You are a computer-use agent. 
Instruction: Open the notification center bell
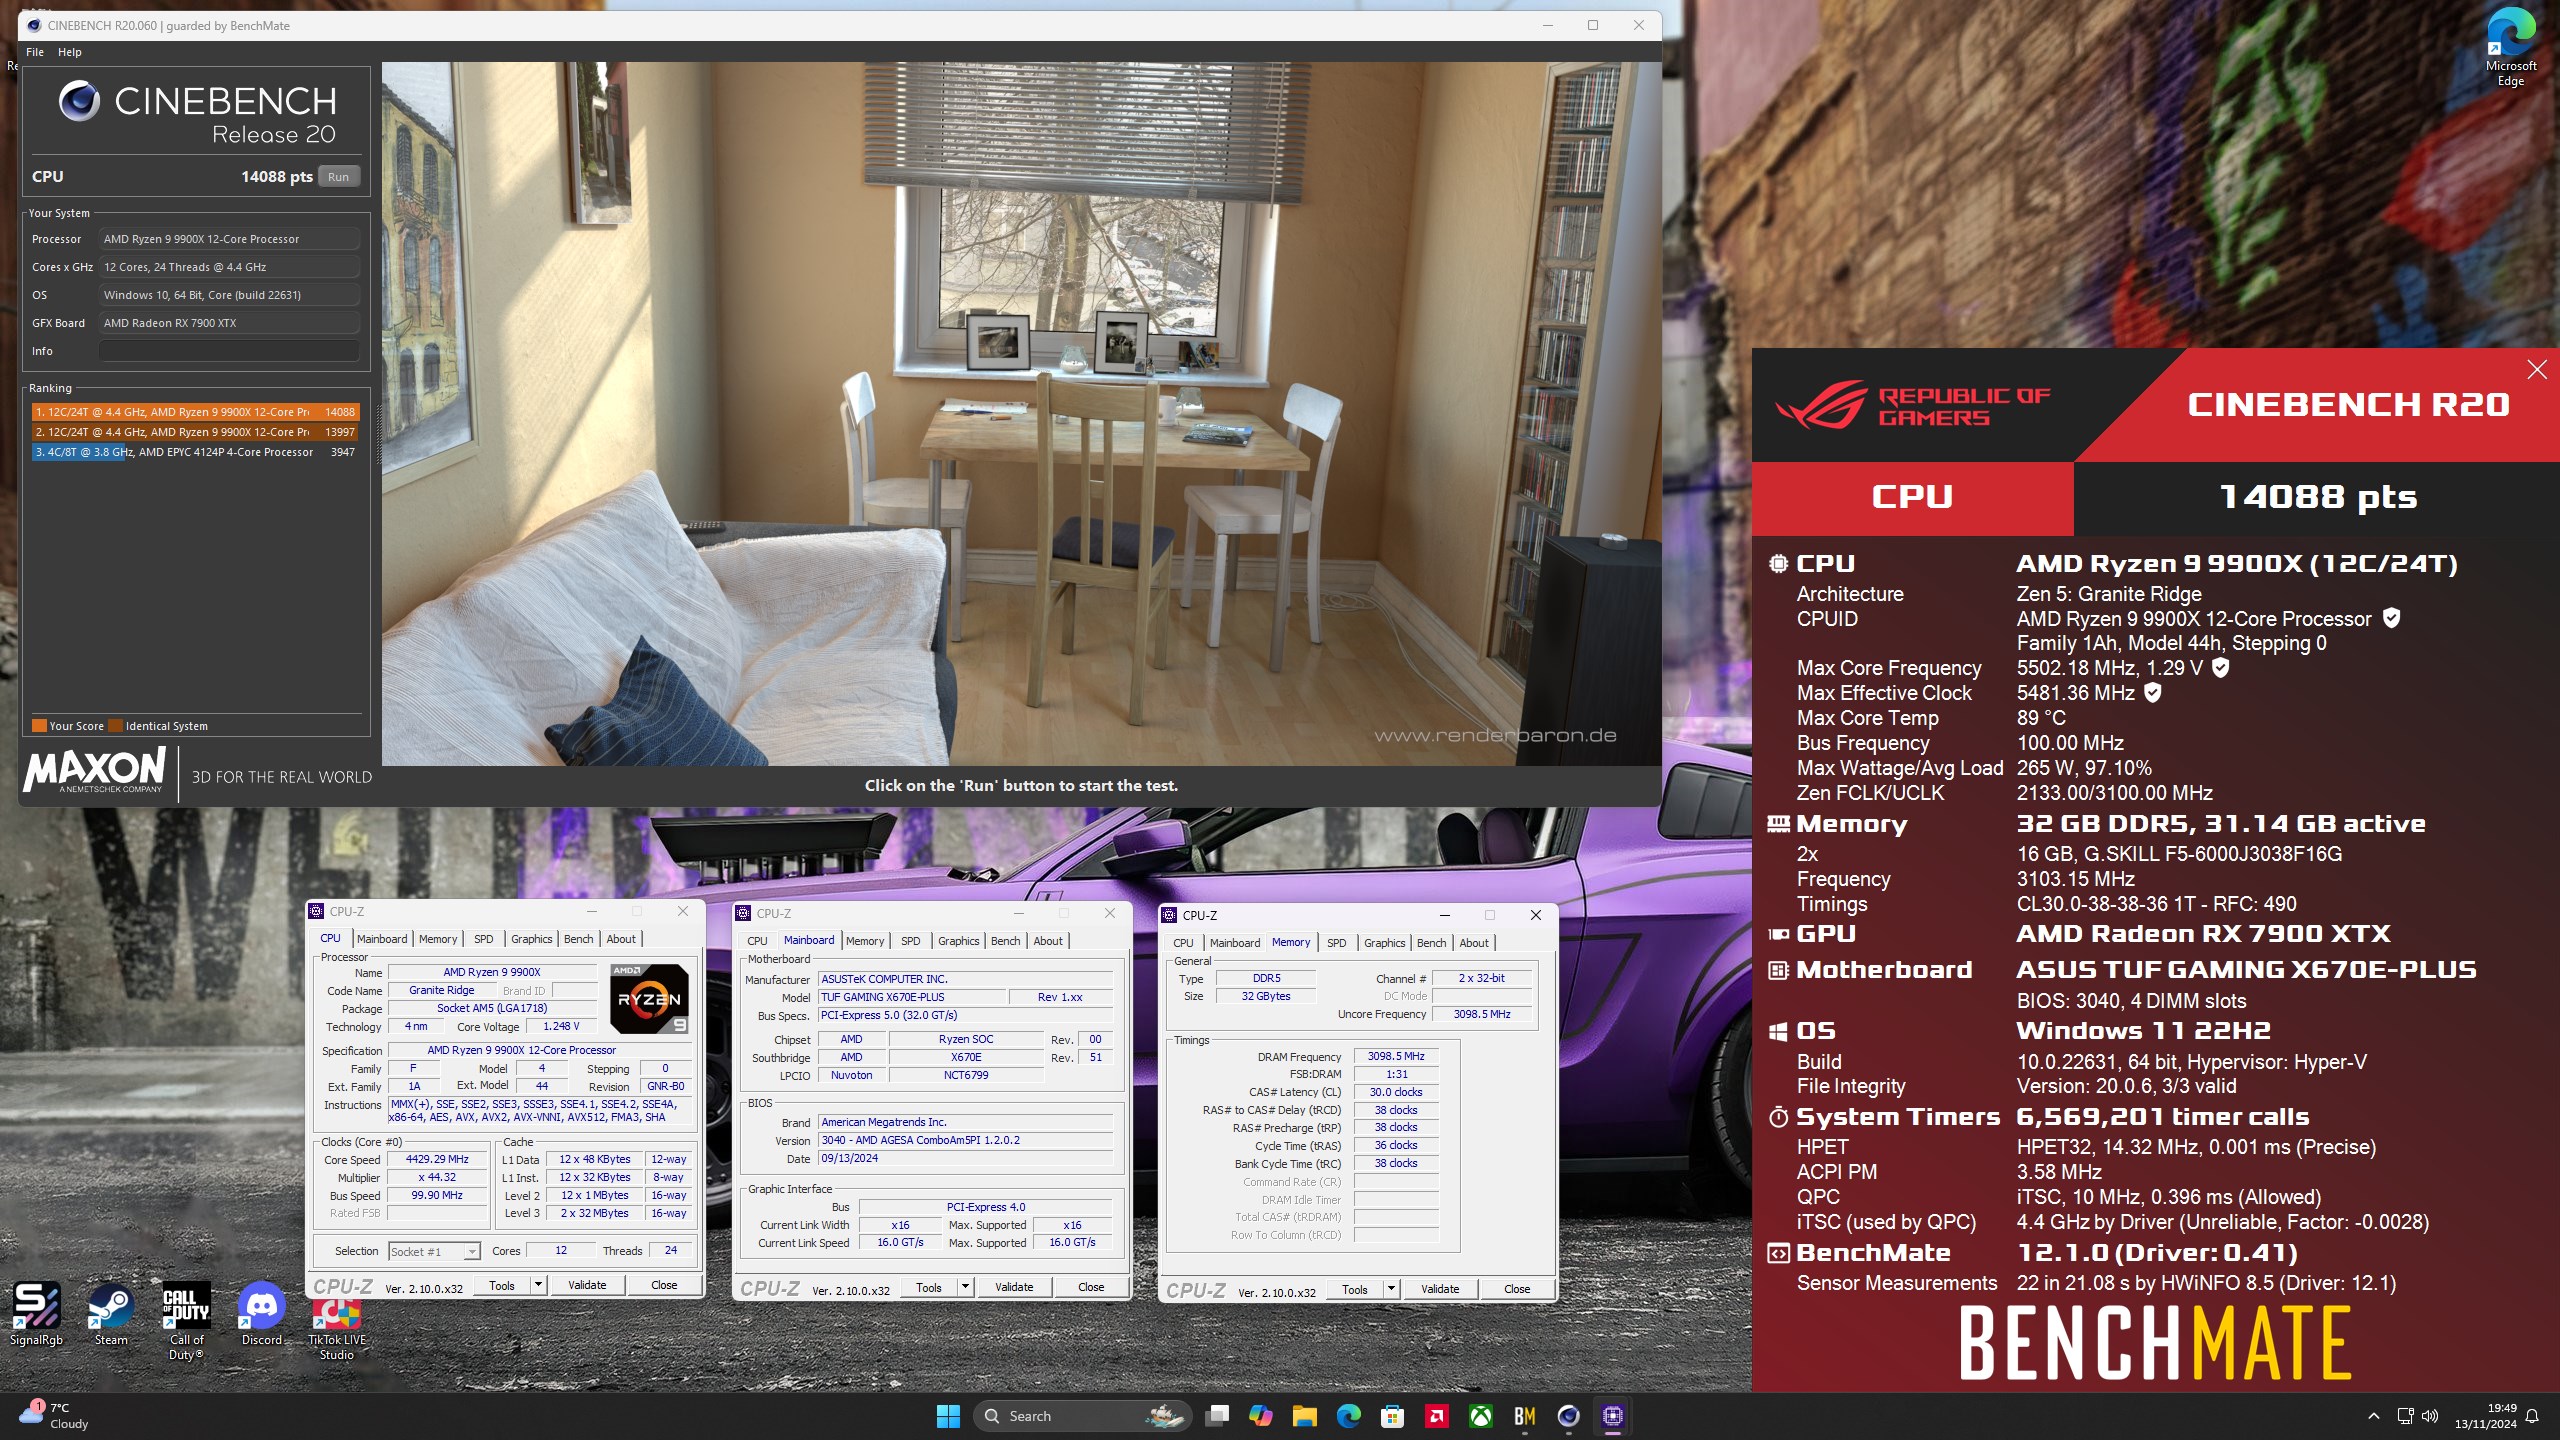tap(2532, 1416)
